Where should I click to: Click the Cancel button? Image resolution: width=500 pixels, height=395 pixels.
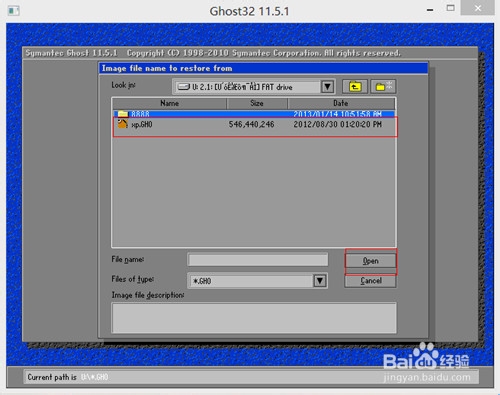pos(370,281)
